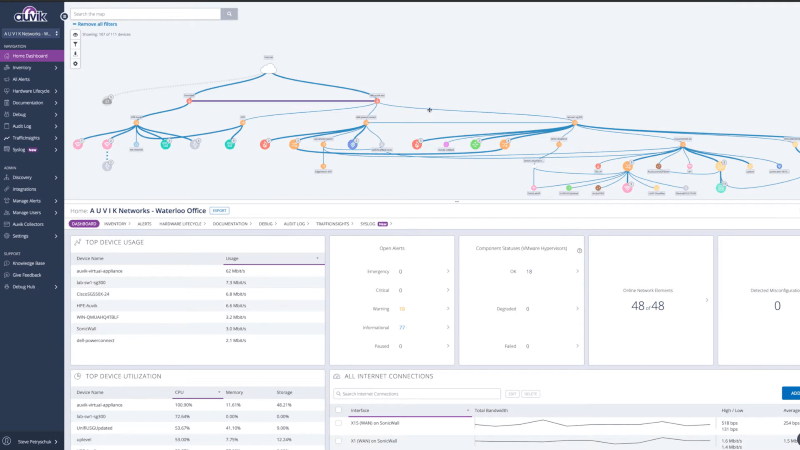Switch to the HARDWARE LIFECYCLE tab

(x=180, y=224)
